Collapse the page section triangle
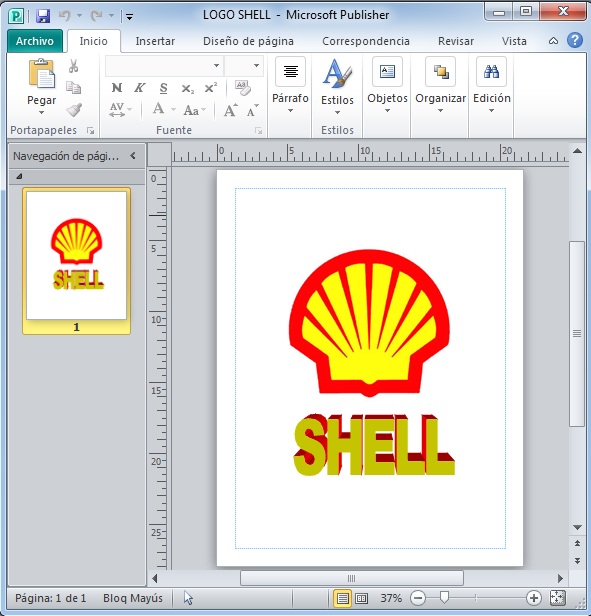This screenshot has height=616, width=591. (x=19, y=177)
